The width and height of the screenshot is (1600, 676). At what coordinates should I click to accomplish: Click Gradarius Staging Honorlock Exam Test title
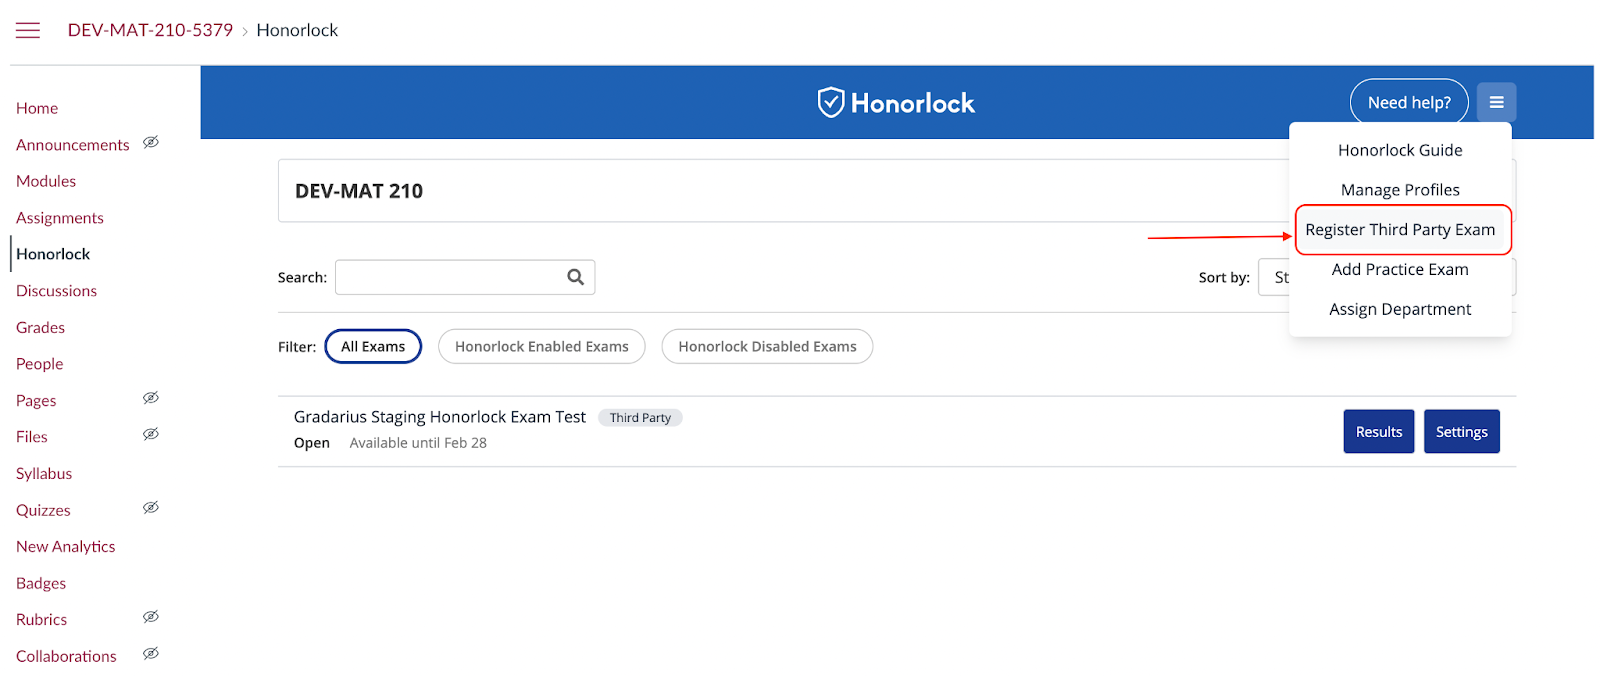pos(440,417)
